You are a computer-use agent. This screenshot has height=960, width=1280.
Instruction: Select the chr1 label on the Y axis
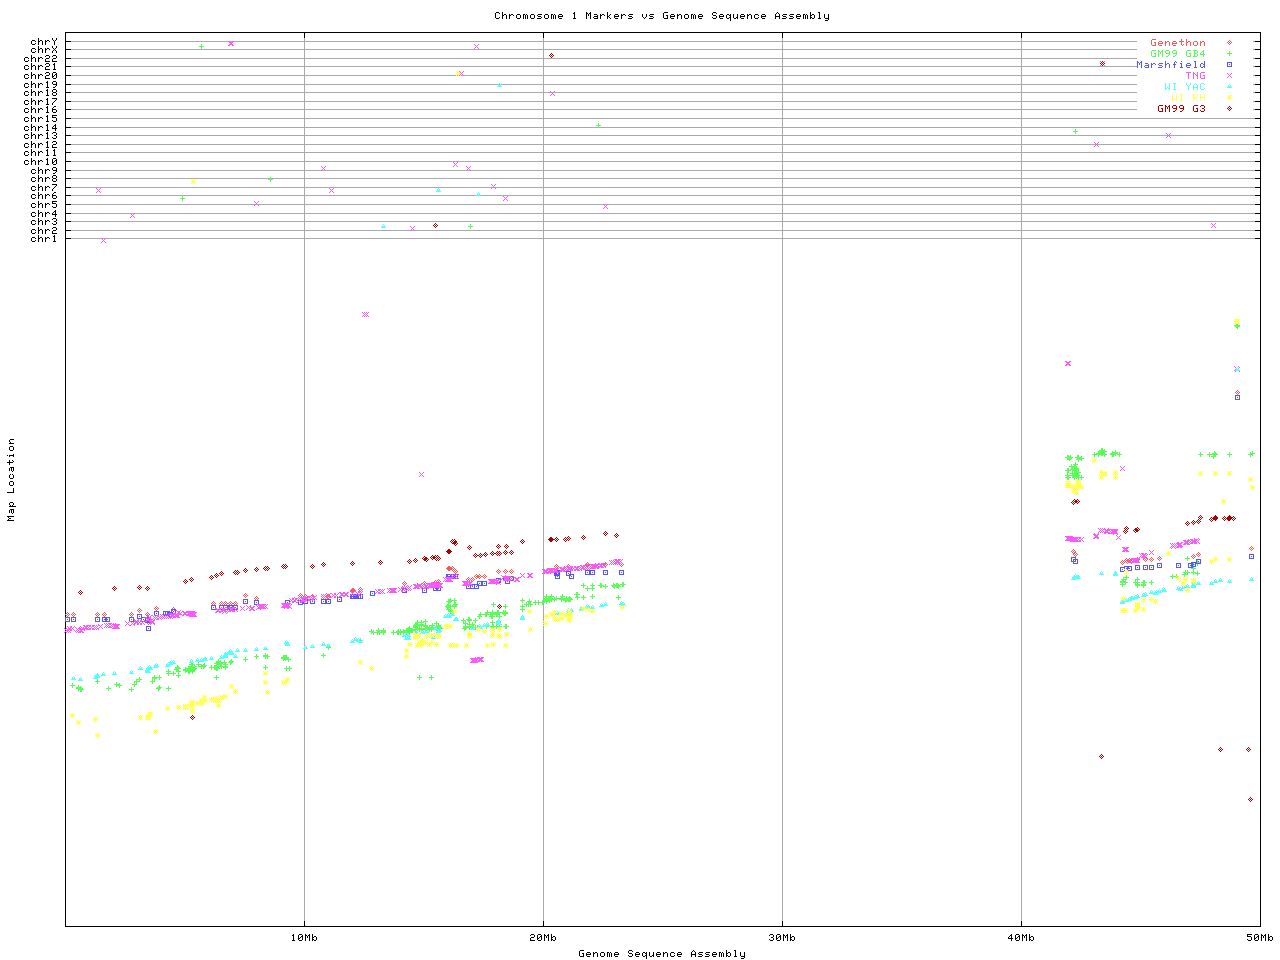click(44, 239)
